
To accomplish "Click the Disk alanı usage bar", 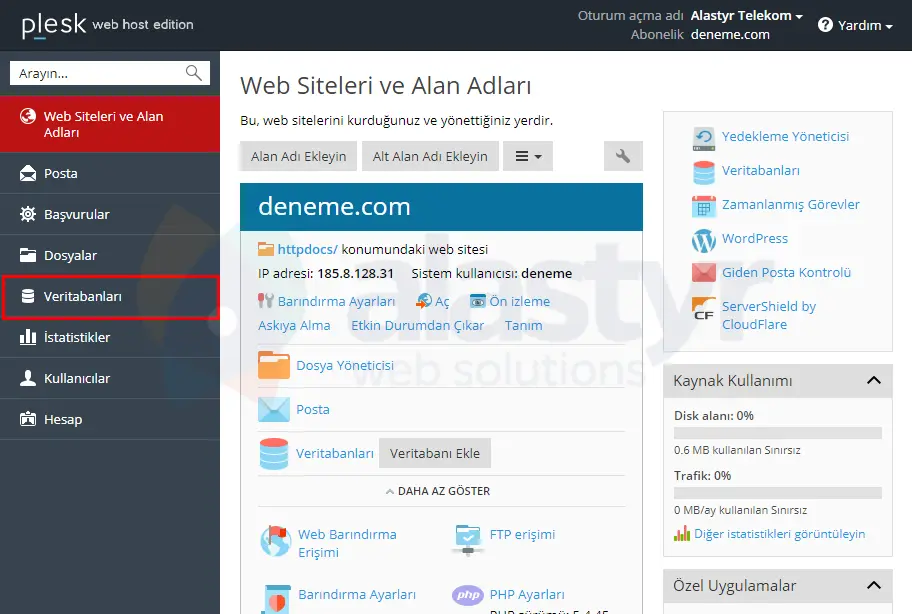I will (778, 432).
